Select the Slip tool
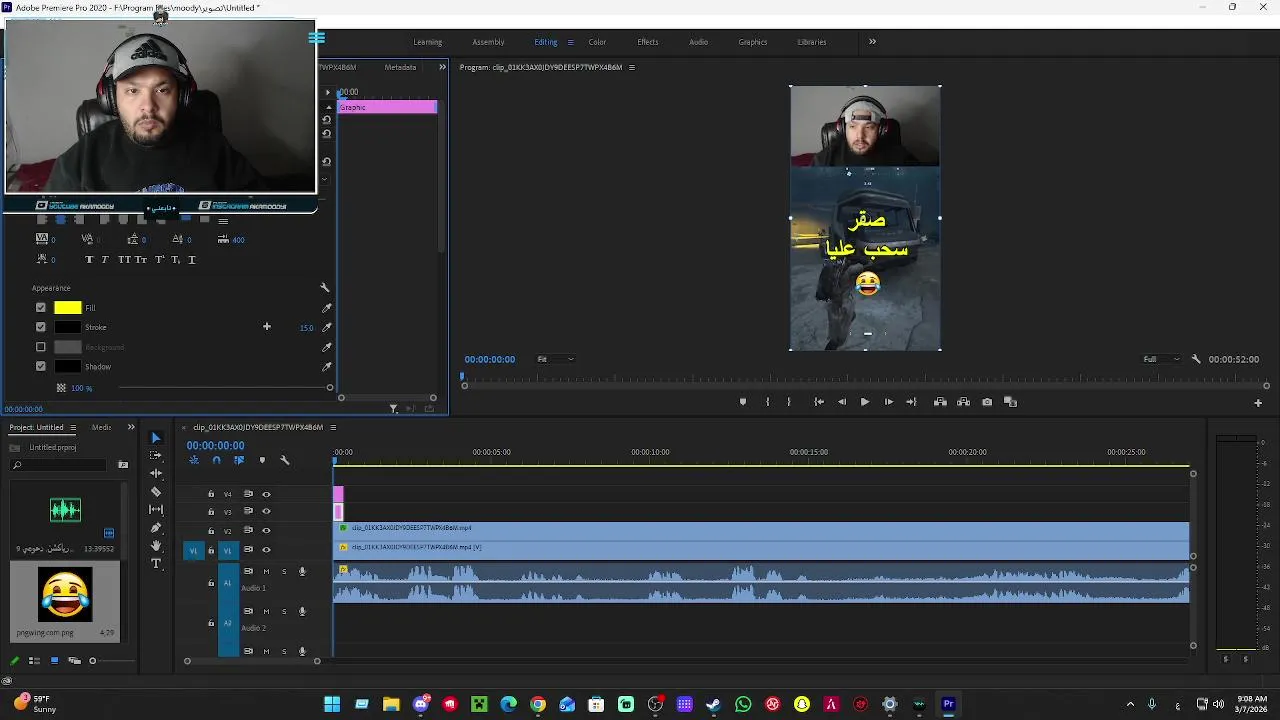The width and height of the screenshot is (1280, 720). (155, 509)
